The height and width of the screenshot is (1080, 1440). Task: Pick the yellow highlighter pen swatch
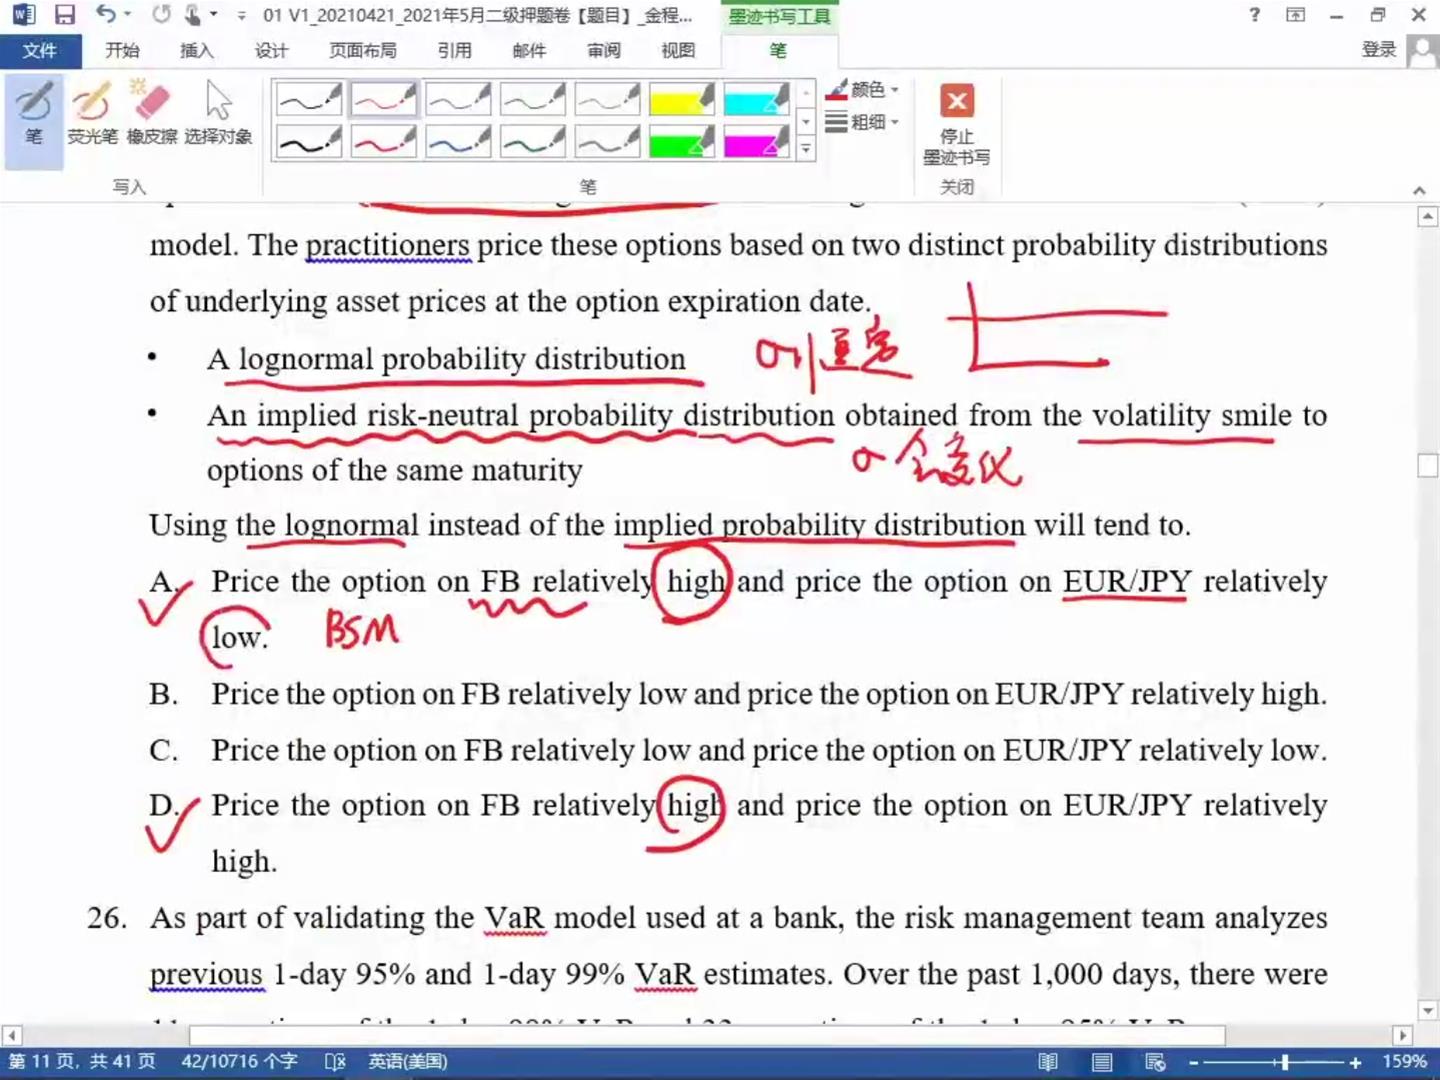681,99
